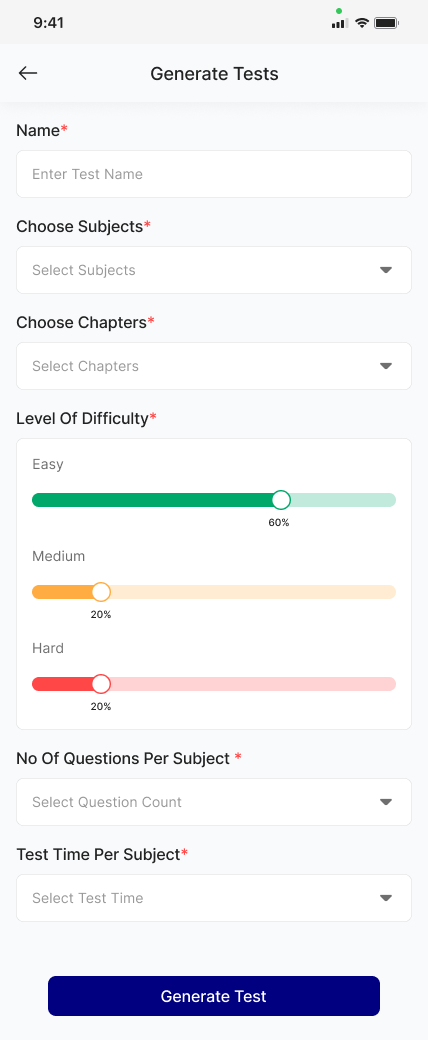The height and width of the screenshot is (1040, 428).
Task: Tap the Generate Test button
Action: click(x=214, y=996)
